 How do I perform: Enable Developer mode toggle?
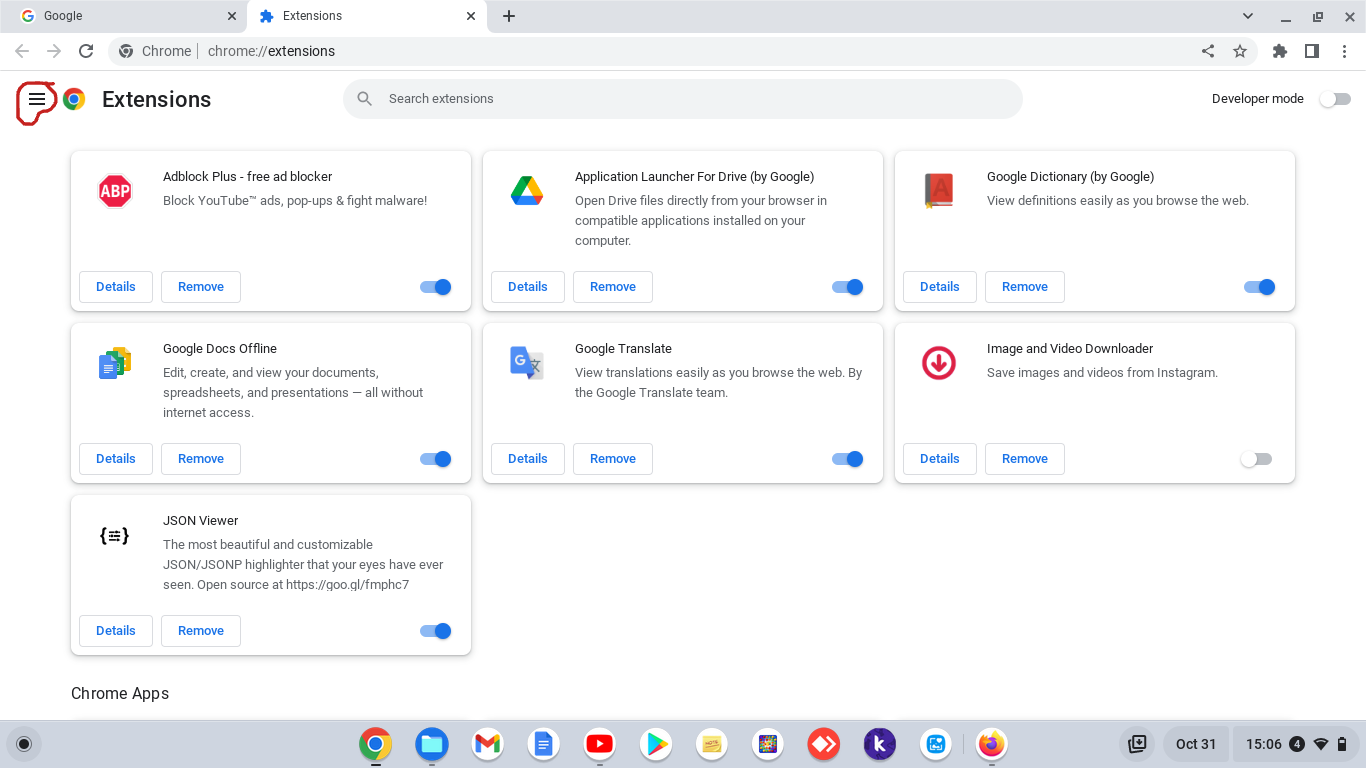click(1335, 99)
